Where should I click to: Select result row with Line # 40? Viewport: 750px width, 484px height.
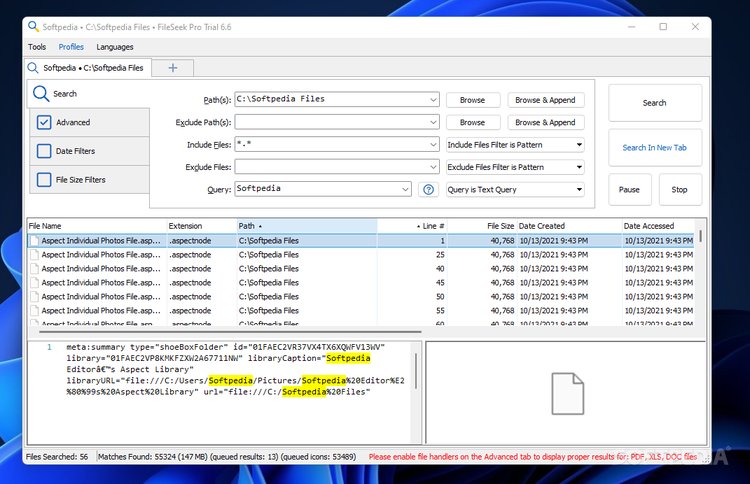click(x=361, y=268)
